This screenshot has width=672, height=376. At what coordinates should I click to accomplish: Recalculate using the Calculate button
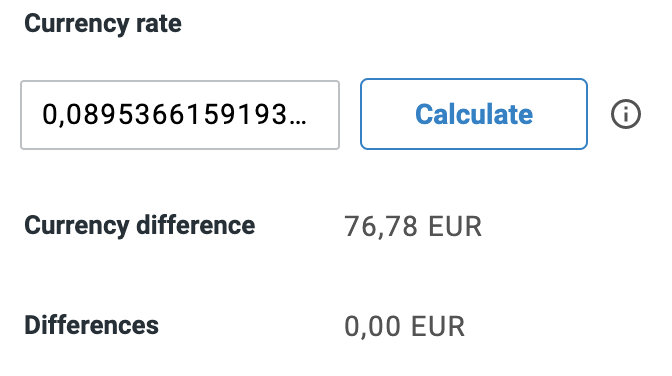(474, 114)
